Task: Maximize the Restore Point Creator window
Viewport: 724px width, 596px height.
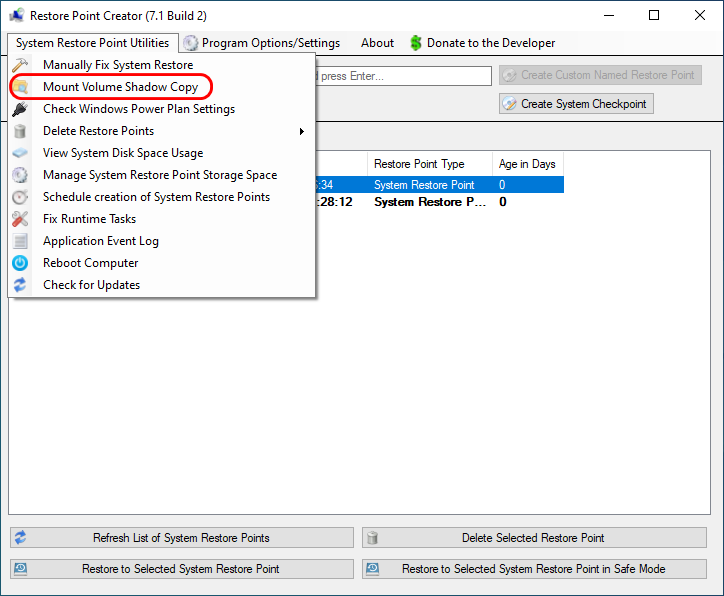Action: point(654,15)
